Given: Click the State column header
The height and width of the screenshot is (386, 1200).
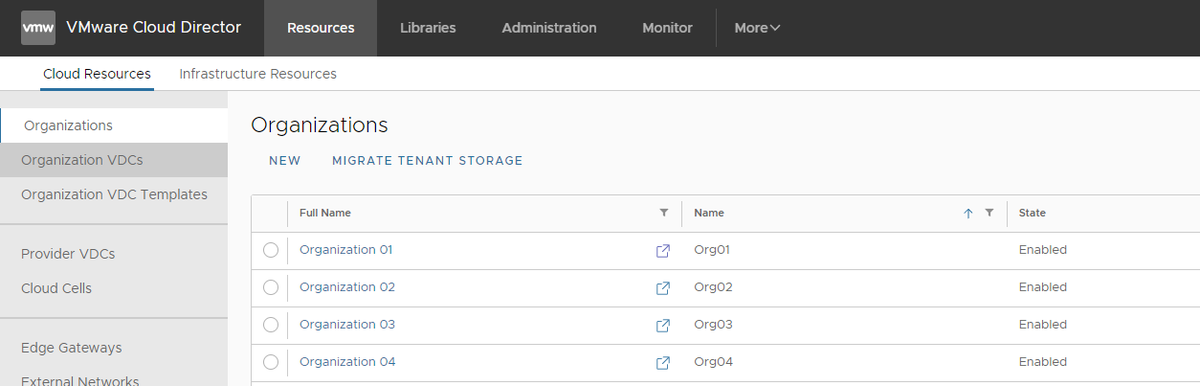Looking at the screenshot, I should pyautogui.click(x=1032, y=213).
